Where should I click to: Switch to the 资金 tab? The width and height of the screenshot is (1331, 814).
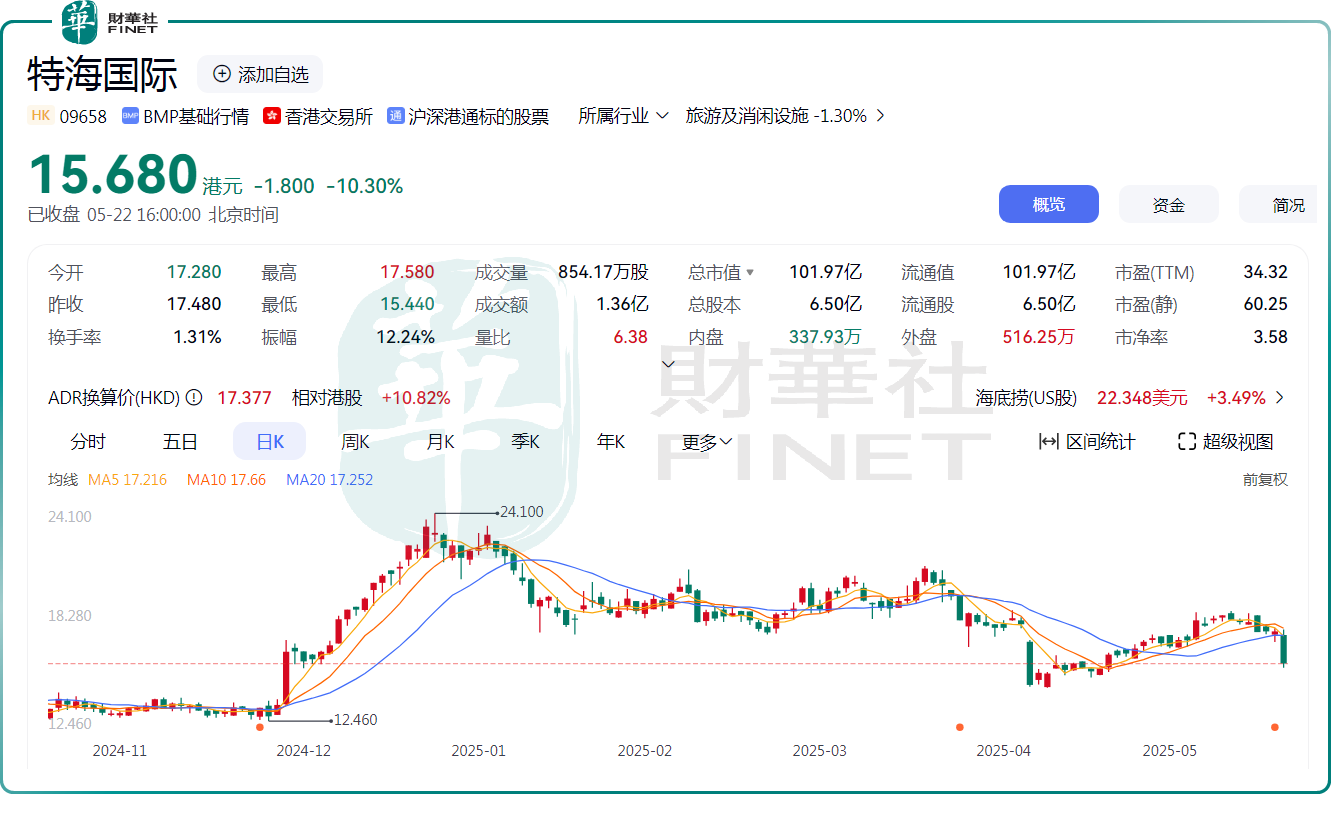[1169, 204]
